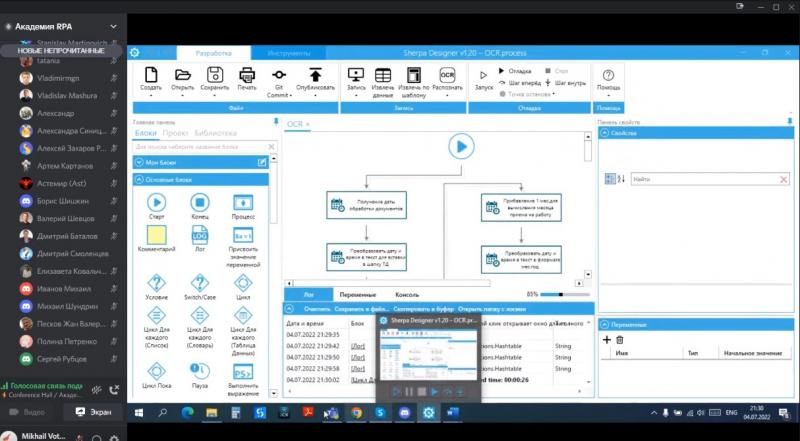
Task: Collapse the log panel chevron
Action: [x=290, y=308]
